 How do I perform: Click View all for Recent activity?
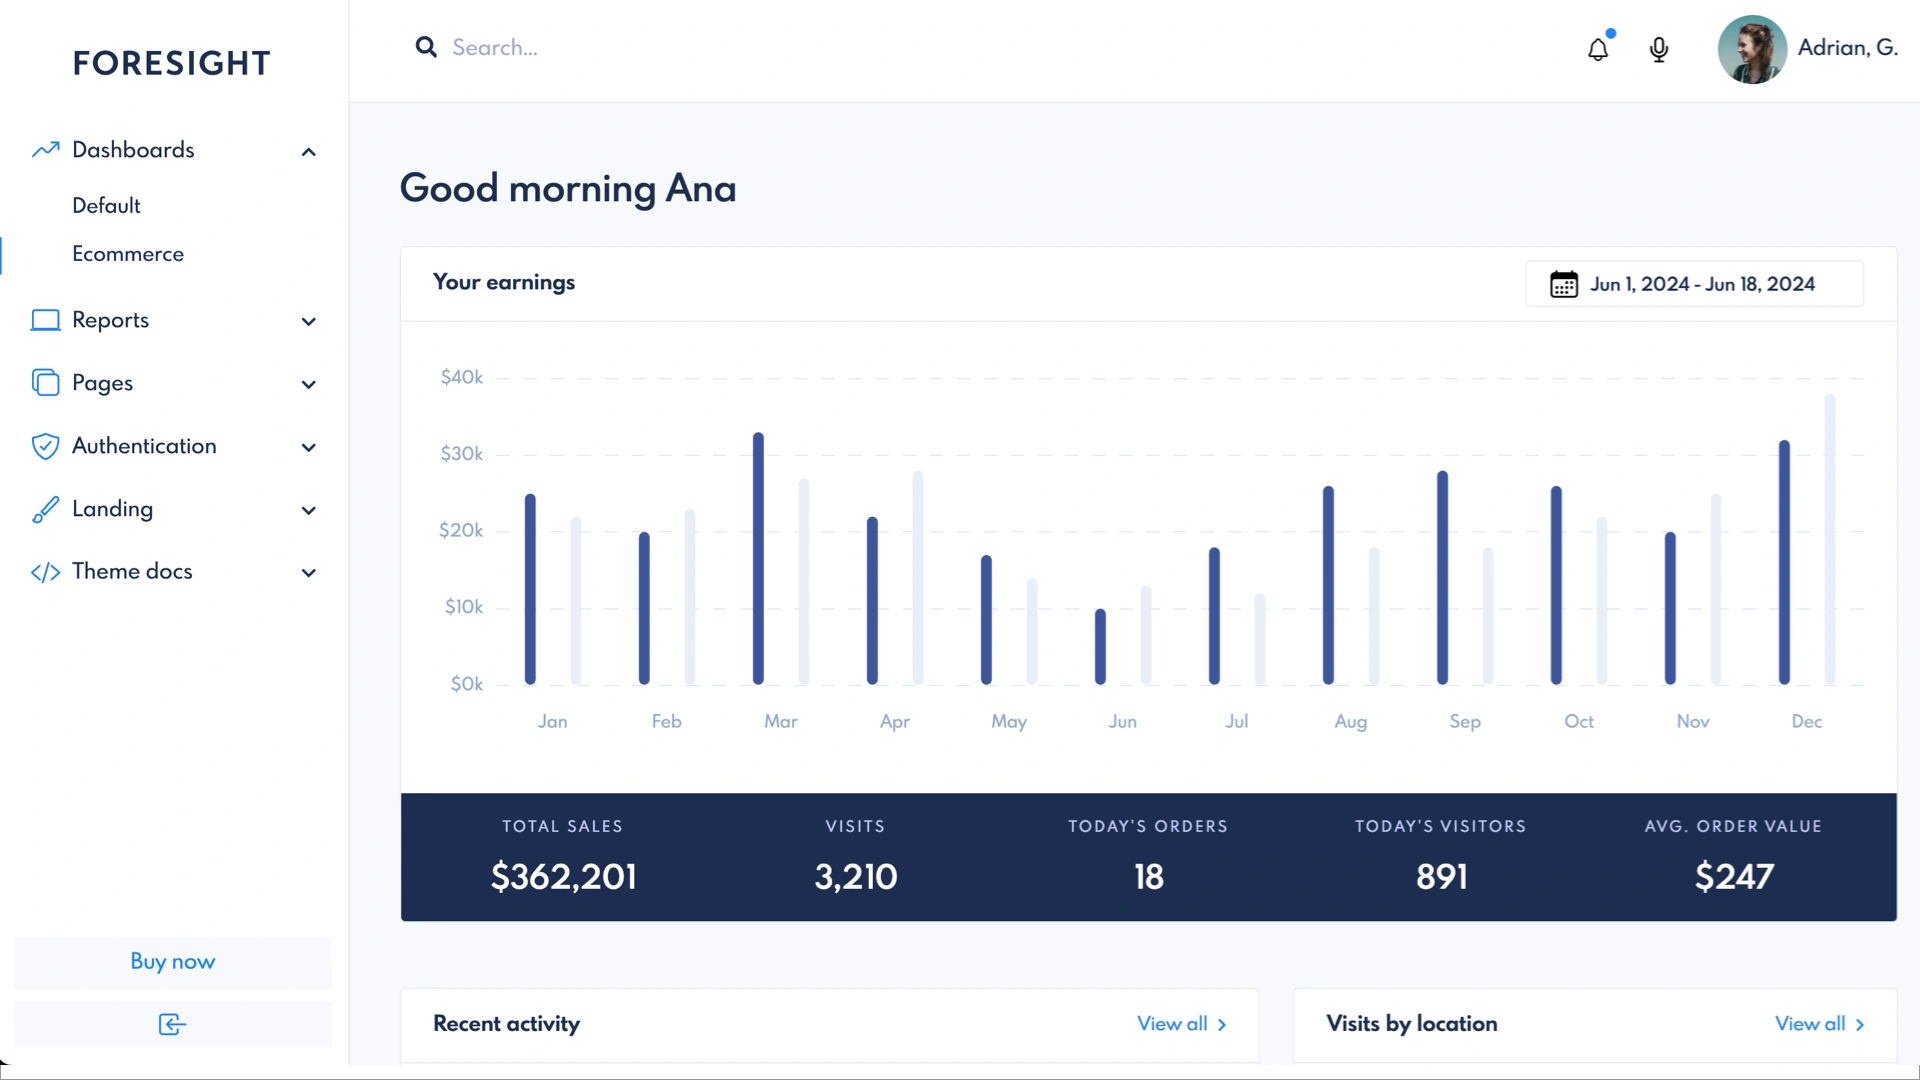point(1181,1024)
